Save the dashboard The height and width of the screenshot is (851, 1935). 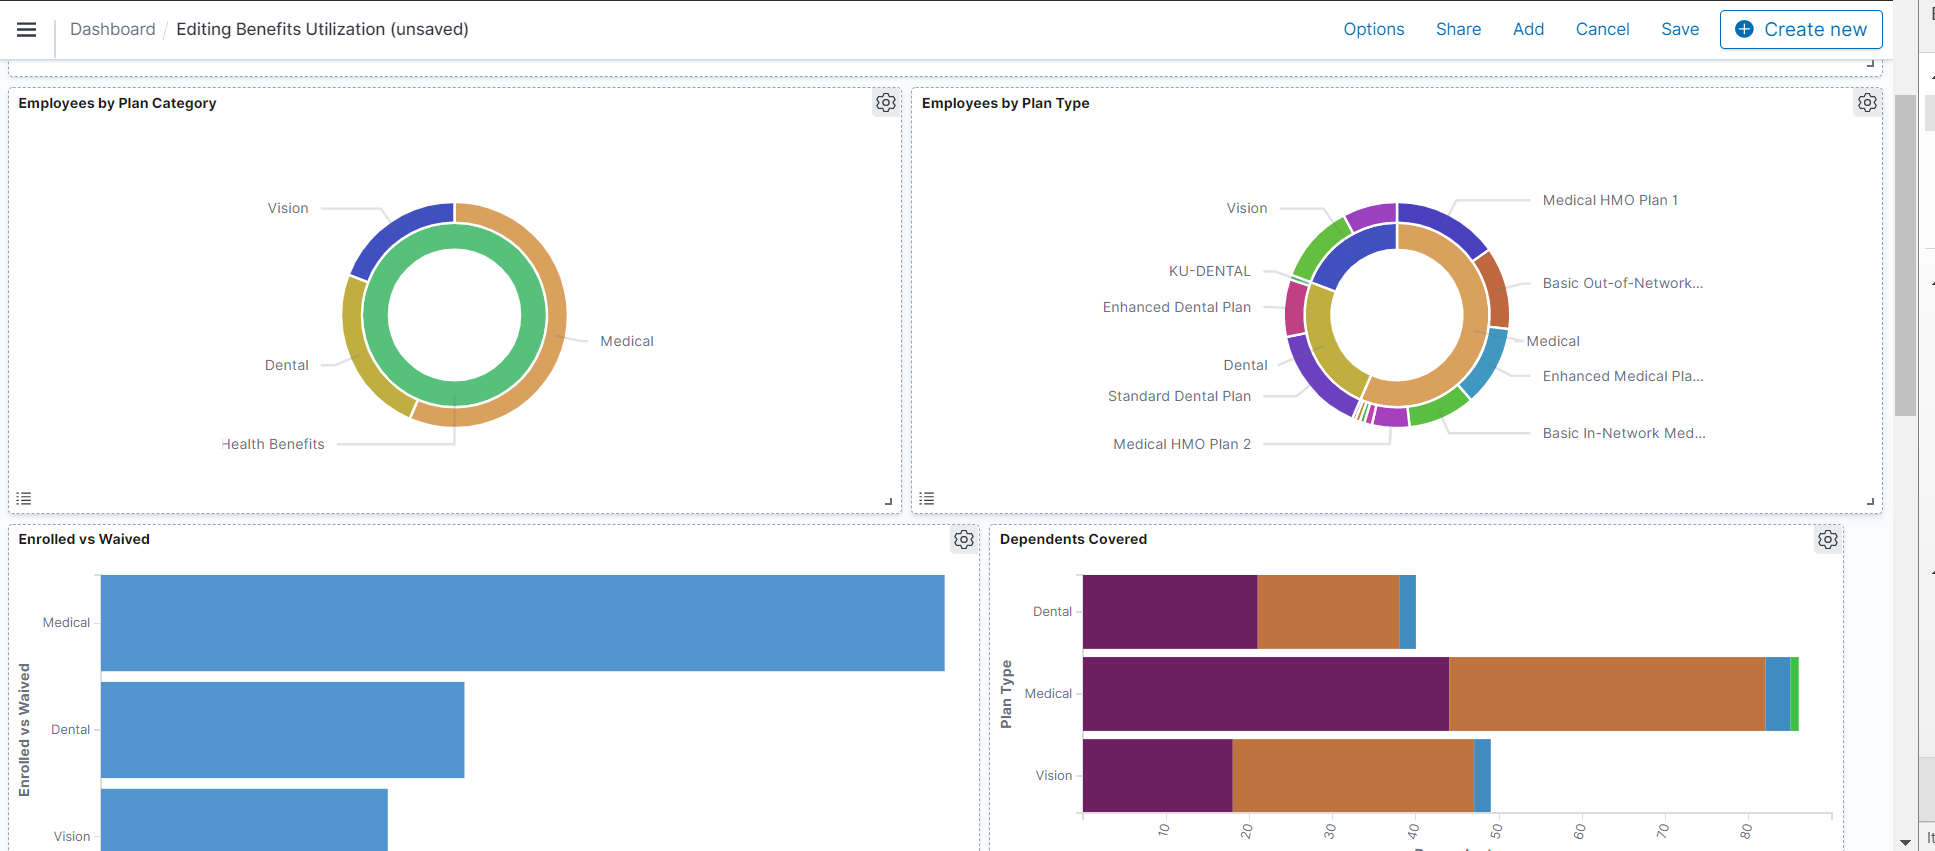point(1680,29)
